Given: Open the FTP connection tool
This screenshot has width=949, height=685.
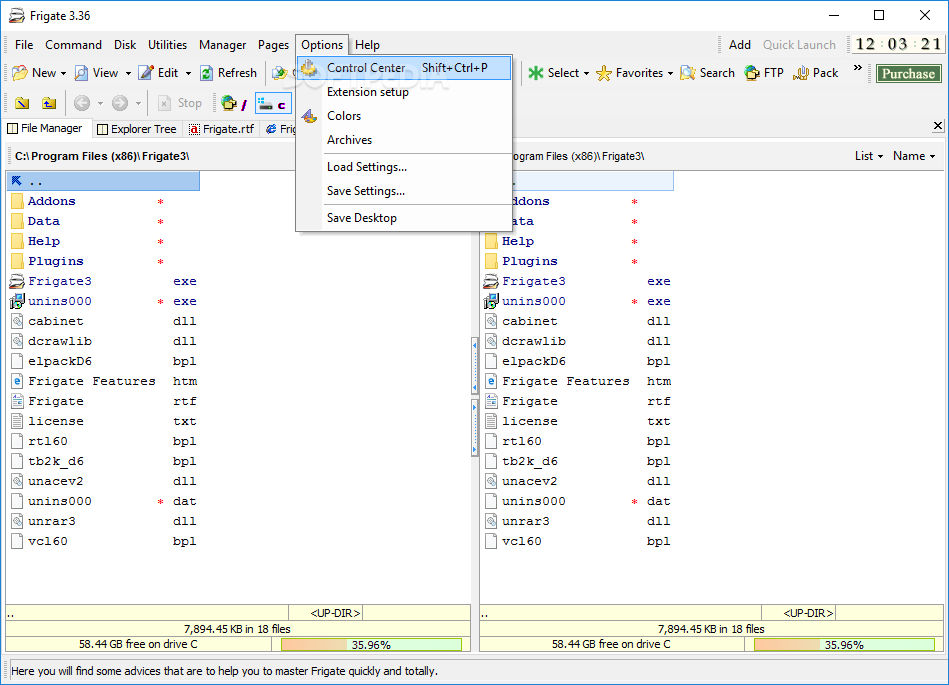Looking at the screenshot, I should coord(764,73).
